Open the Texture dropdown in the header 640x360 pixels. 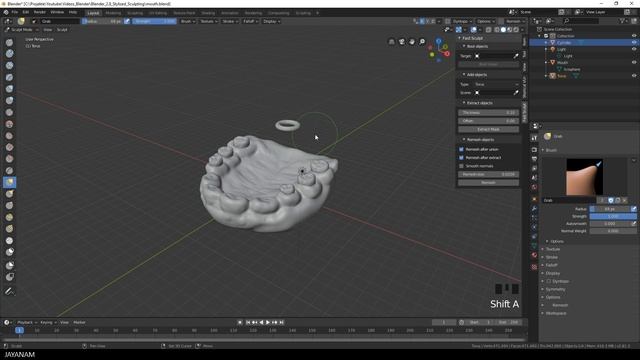point(209,21)
